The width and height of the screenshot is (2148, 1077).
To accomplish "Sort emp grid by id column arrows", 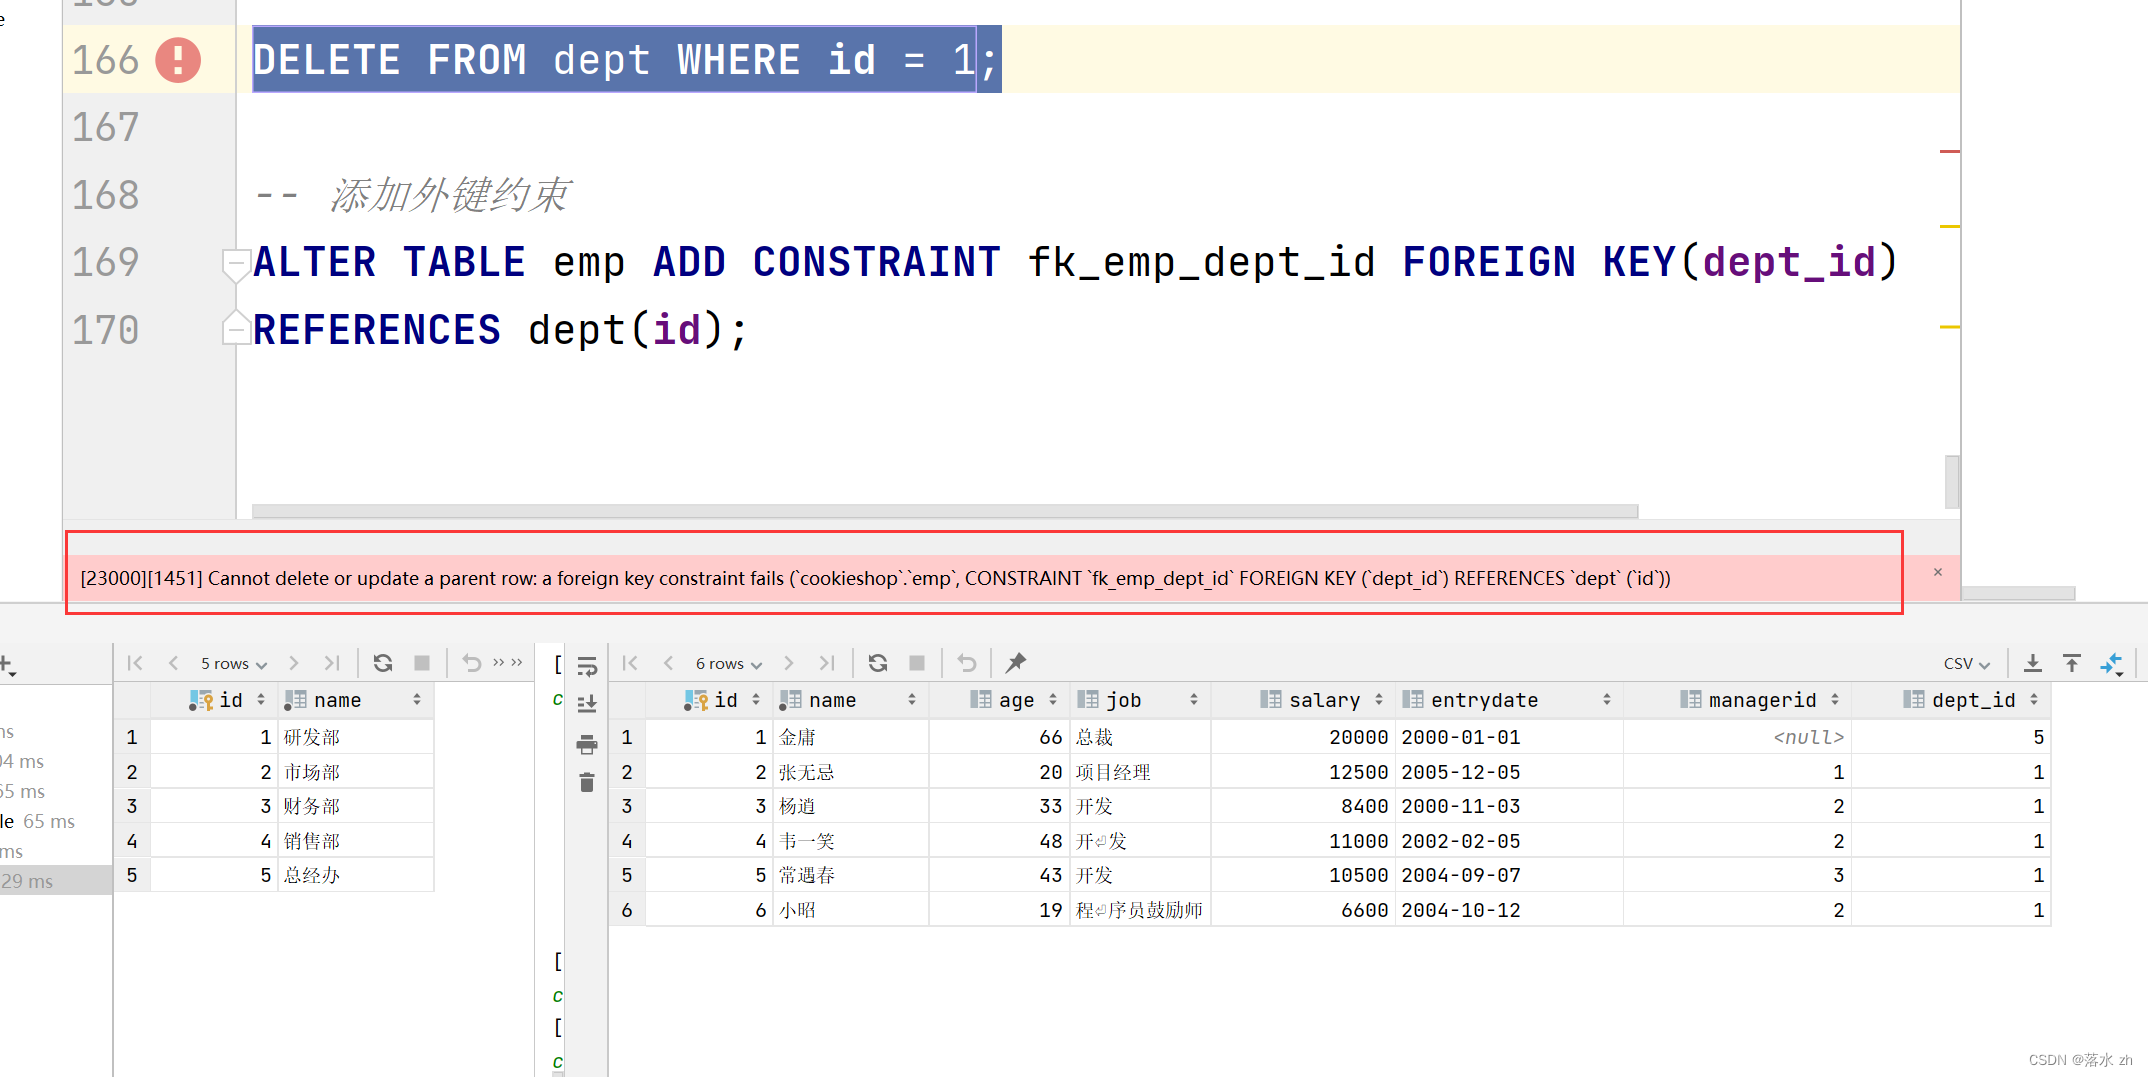I will click(x=756, y=700).
